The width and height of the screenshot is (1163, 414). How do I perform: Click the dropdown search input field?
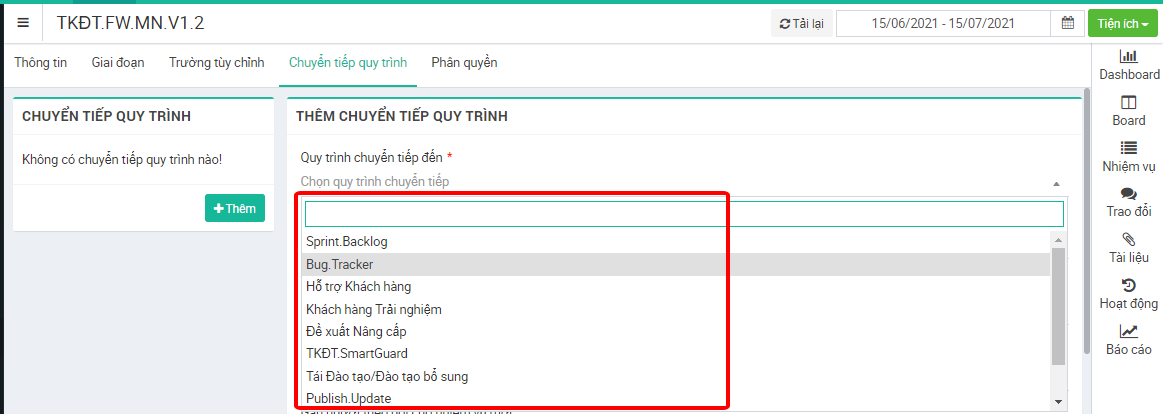point(684,214)
